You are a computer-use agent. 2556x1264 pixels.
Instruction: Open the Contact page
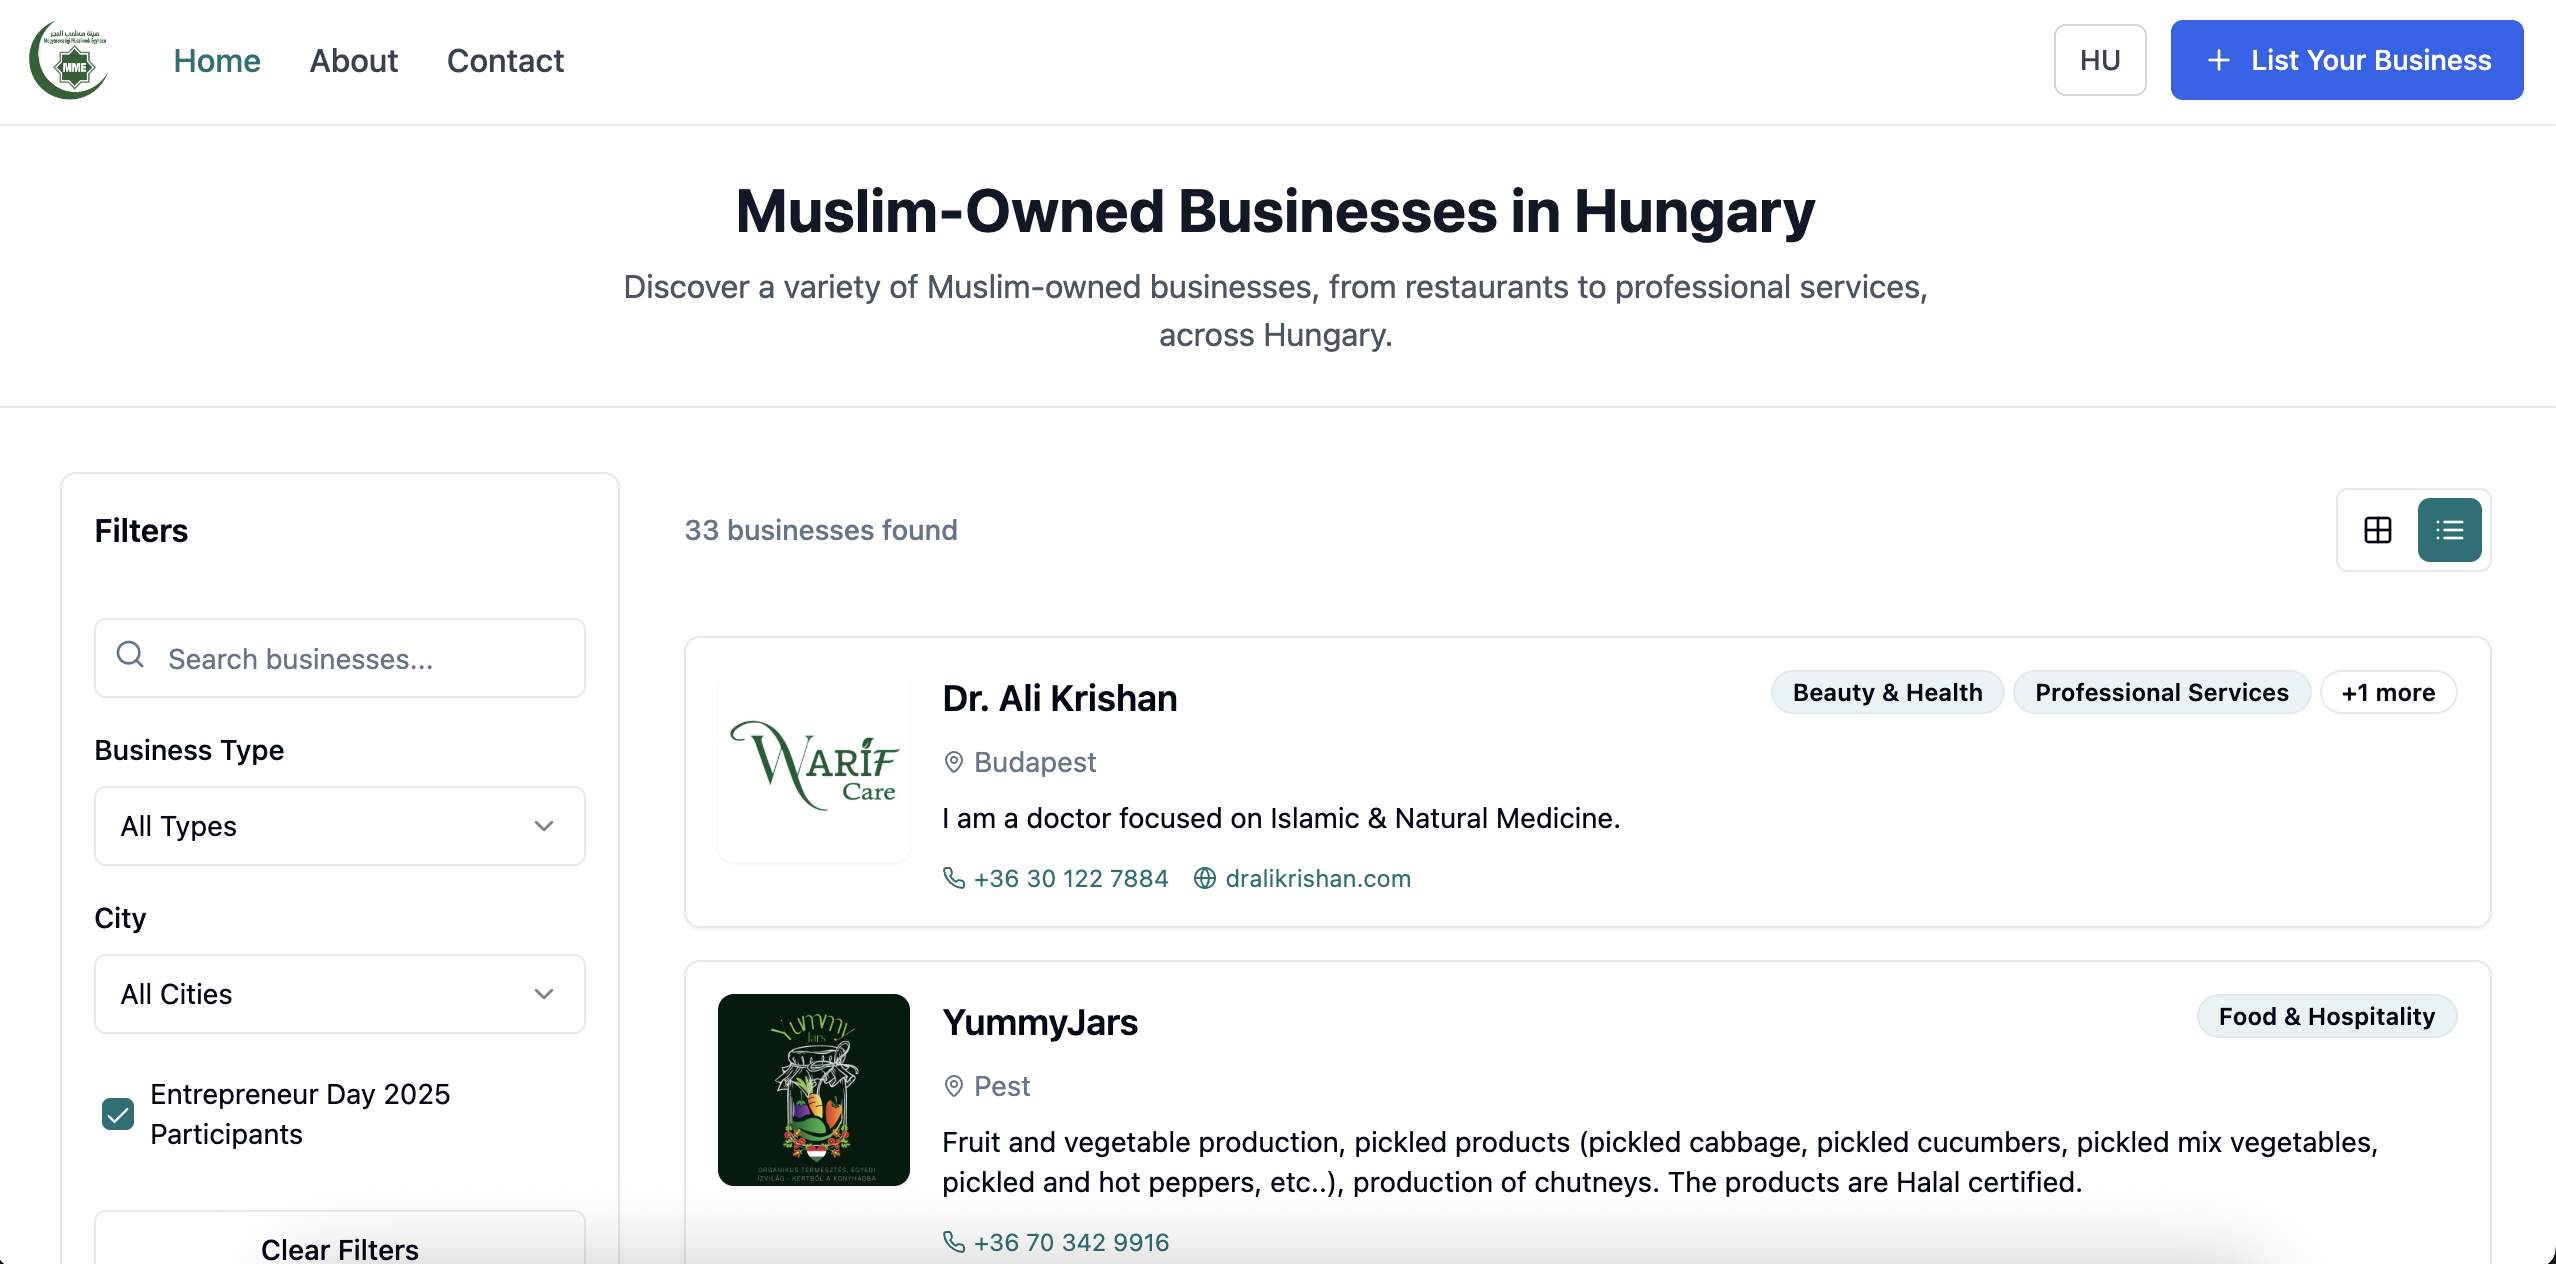click(505, 60)
